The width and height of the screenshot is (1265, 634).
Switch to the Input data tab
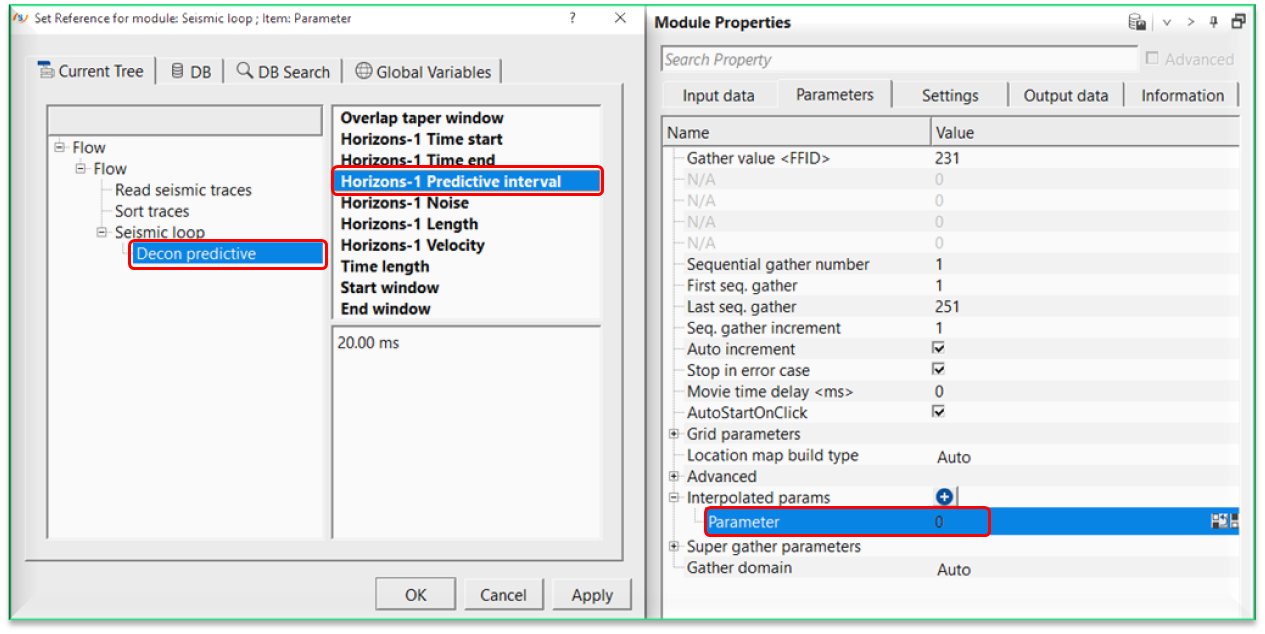coord(718,96)
